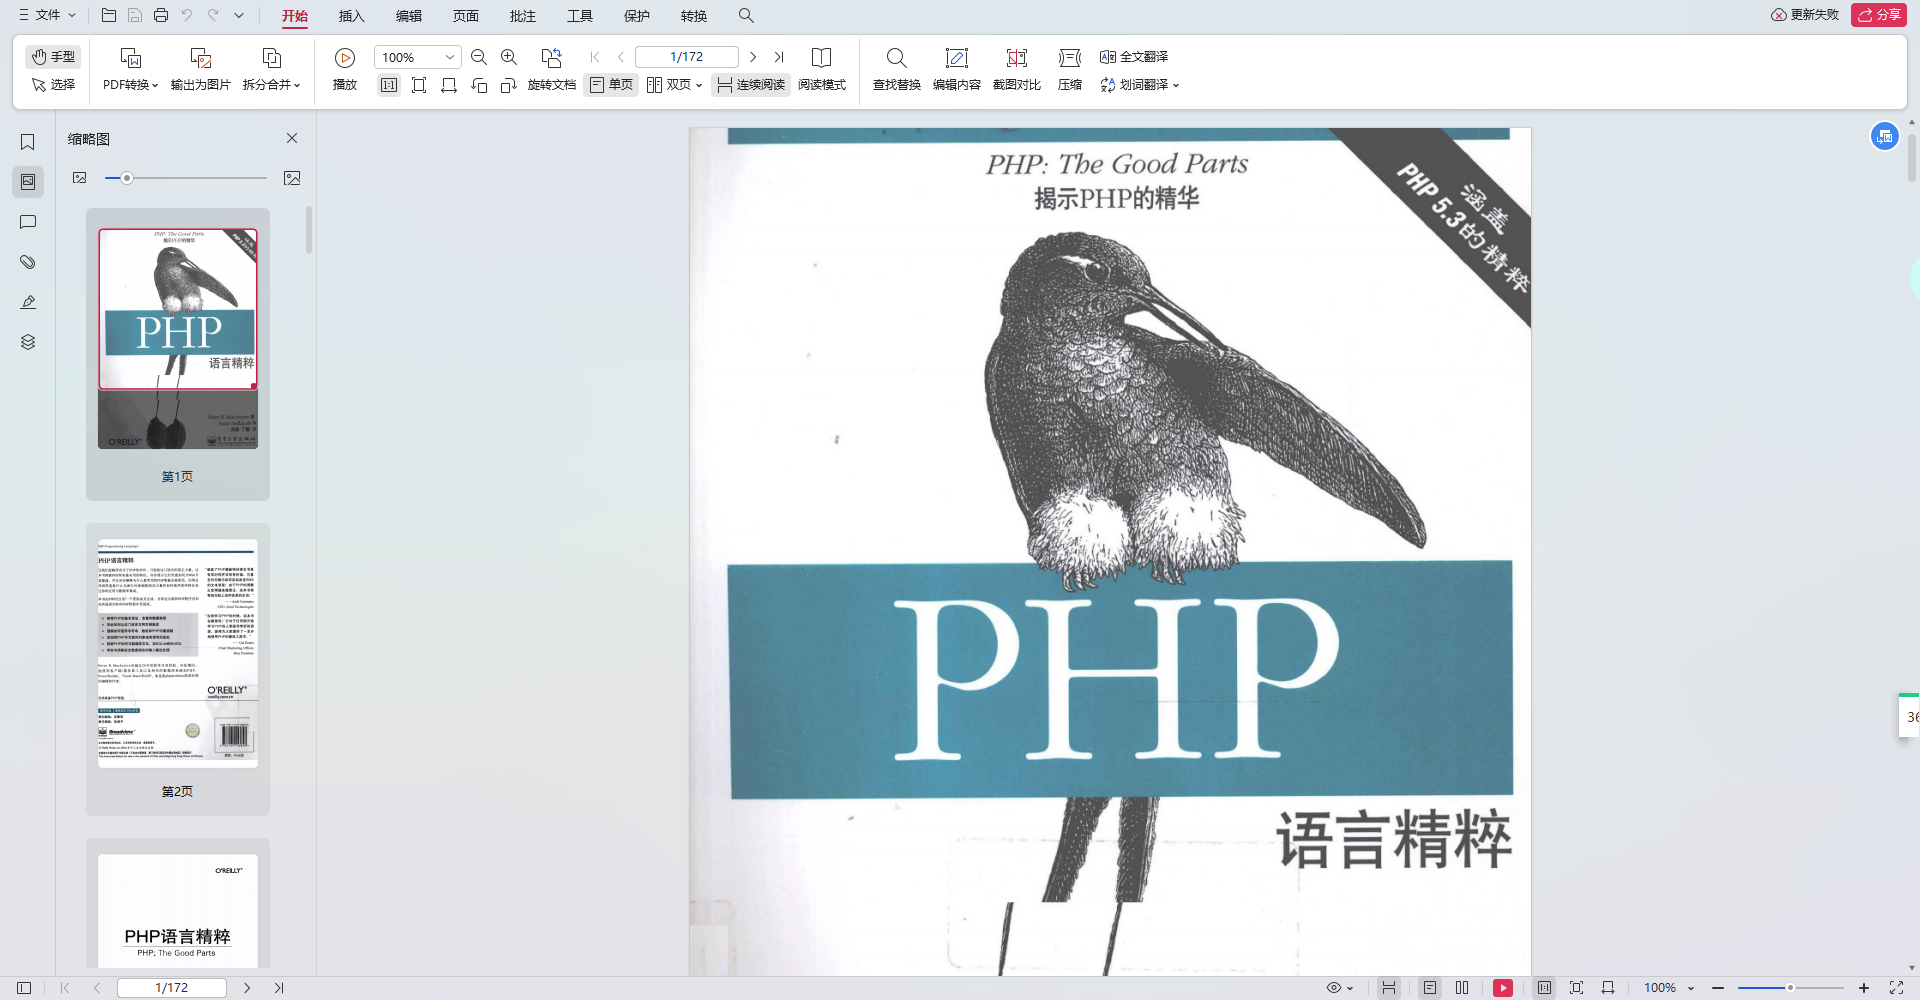Expand the quick access toolbar customize arrow
This screenshot has width=1920, height=1000.
tap(239, 15)
